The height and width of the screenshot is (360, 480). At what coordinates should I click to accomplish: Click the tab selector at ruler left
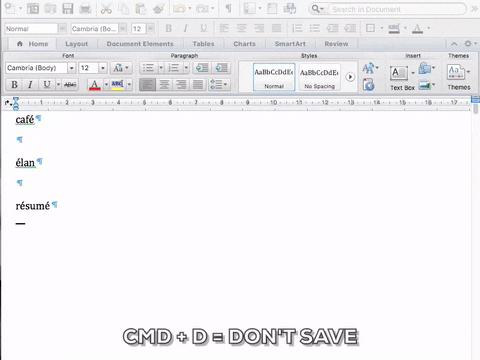(x=7, y=103)
